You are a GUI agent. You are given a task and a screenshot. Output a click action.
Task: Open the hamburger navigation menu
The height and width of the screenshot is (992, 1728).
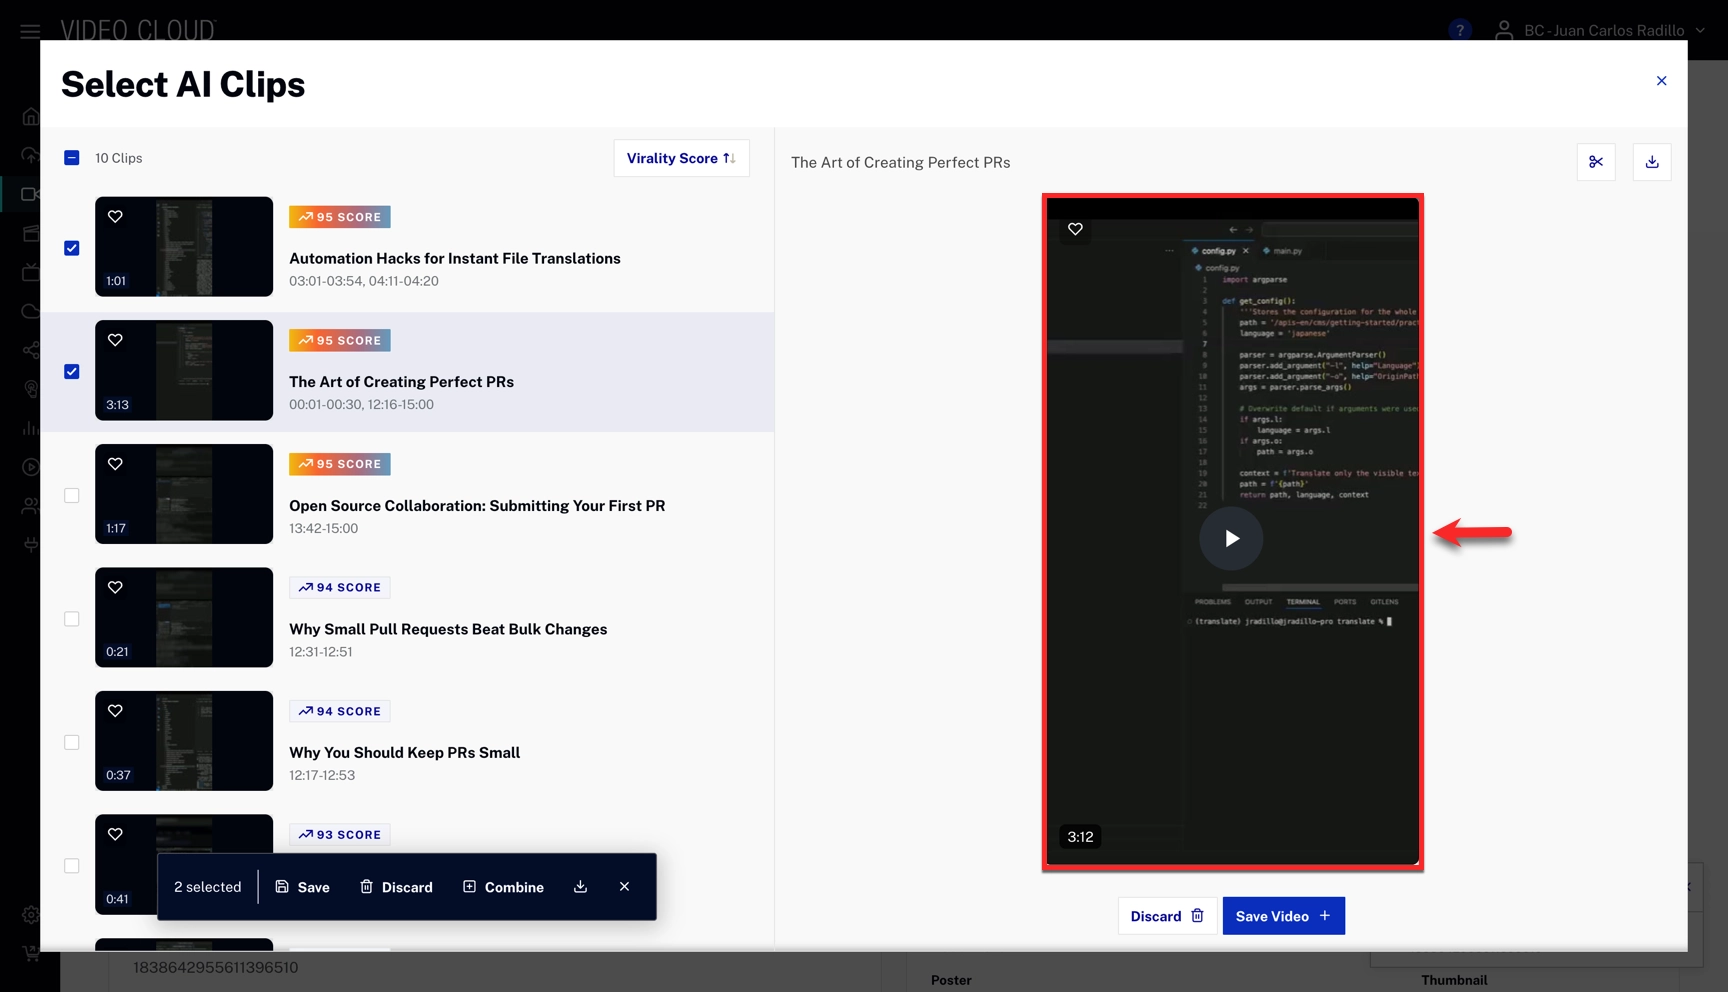coord(30,31)
